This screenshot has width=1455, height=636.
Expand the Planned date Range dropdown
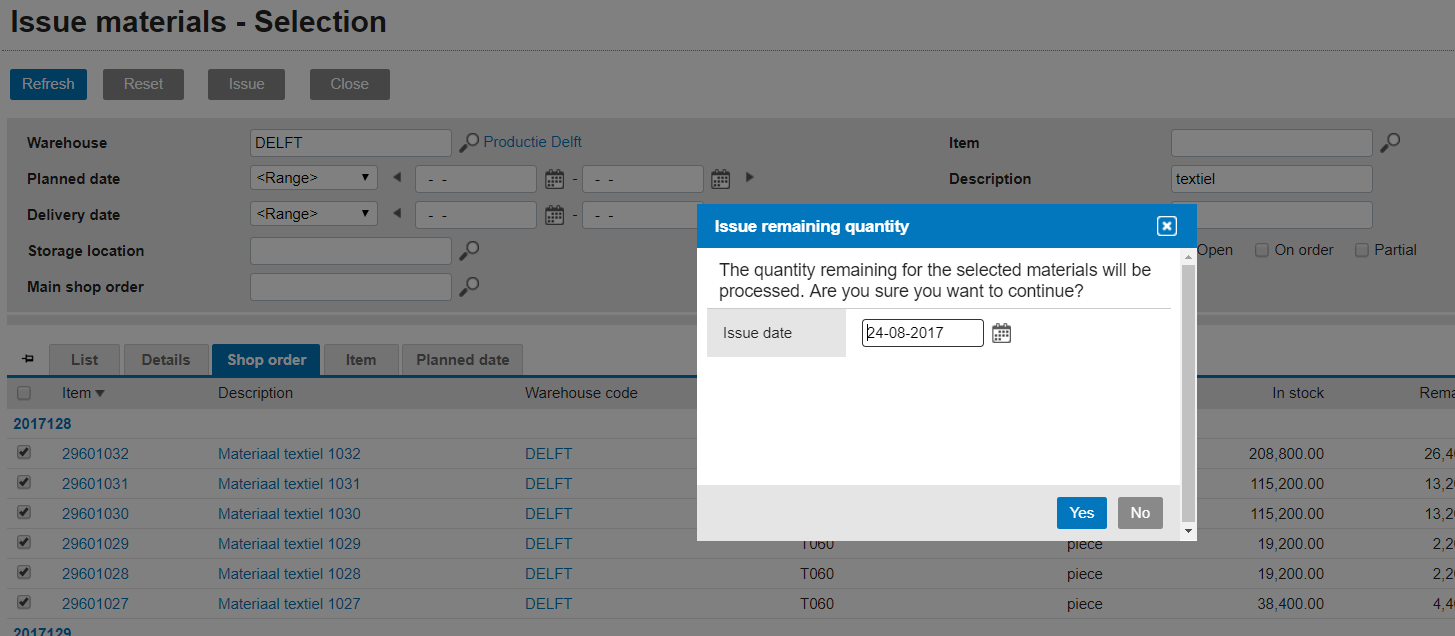(x=313, y=179)
